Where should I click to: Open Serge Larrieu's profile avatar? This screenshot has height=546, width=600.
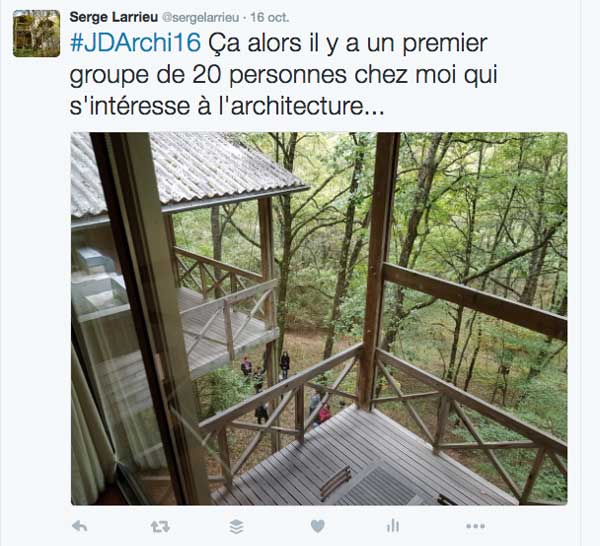coord(36,34)
